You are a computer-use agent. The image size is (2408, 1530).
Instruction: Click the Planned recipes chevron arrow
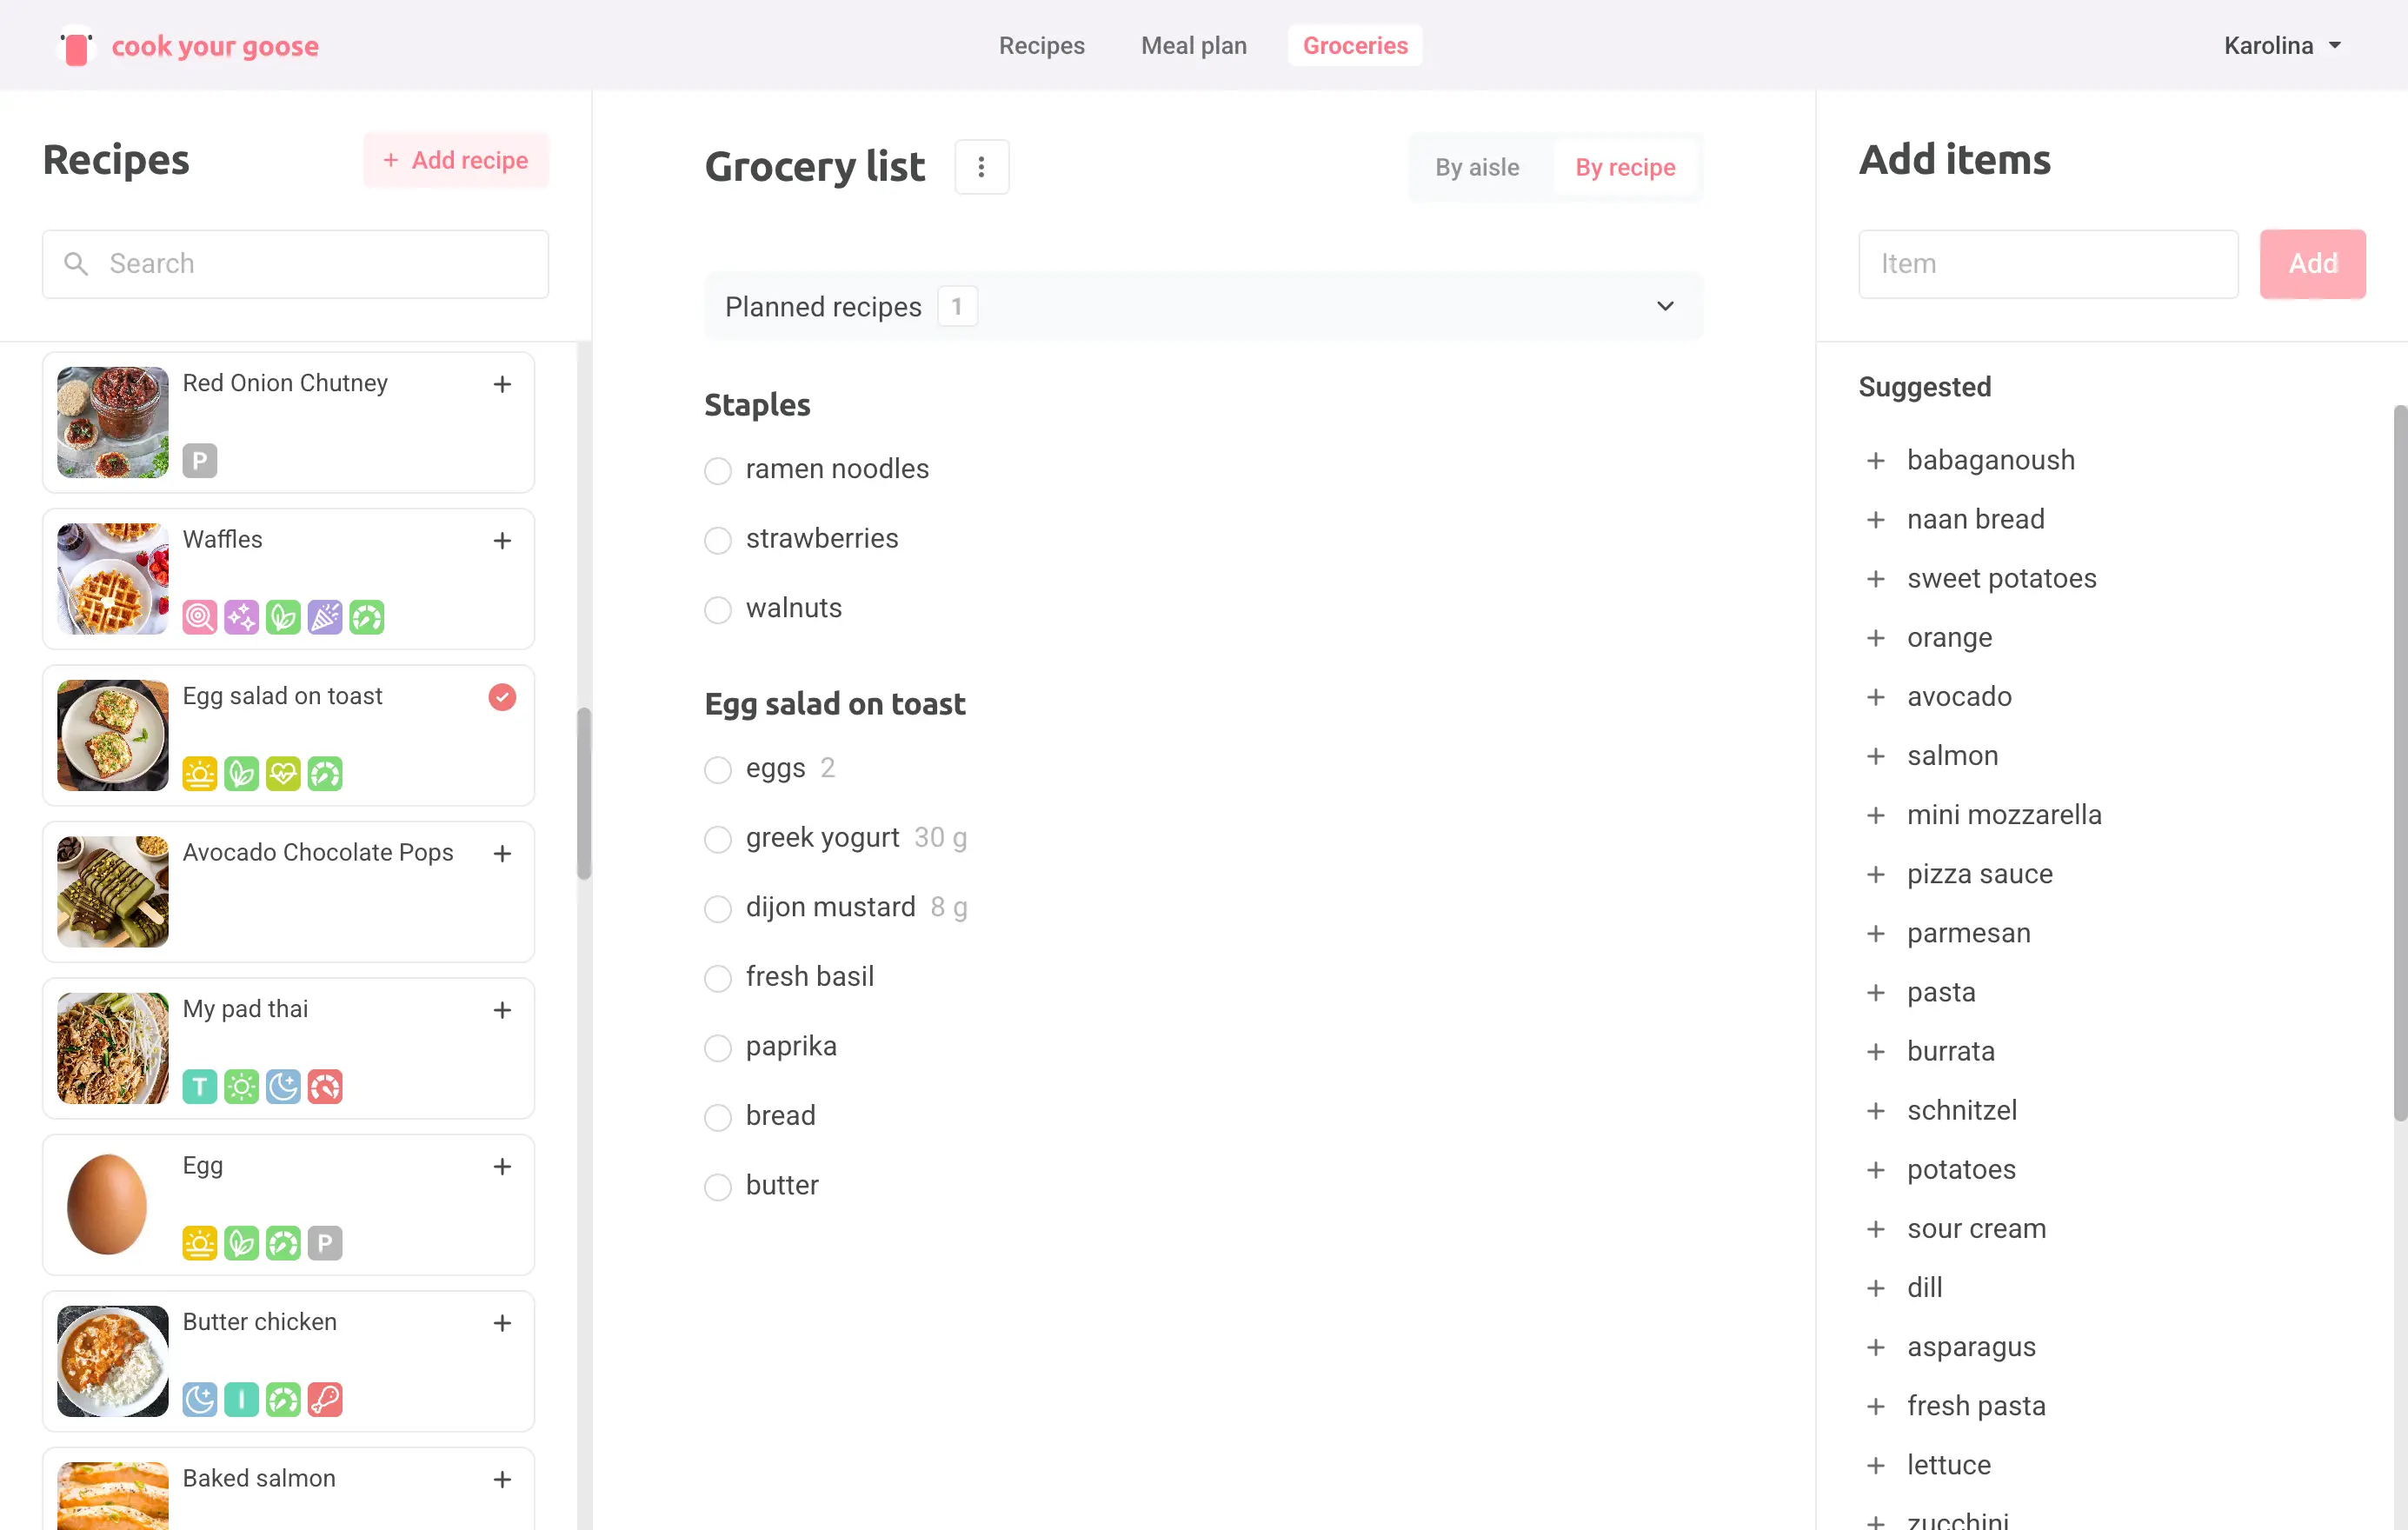tap(1664, 306)
